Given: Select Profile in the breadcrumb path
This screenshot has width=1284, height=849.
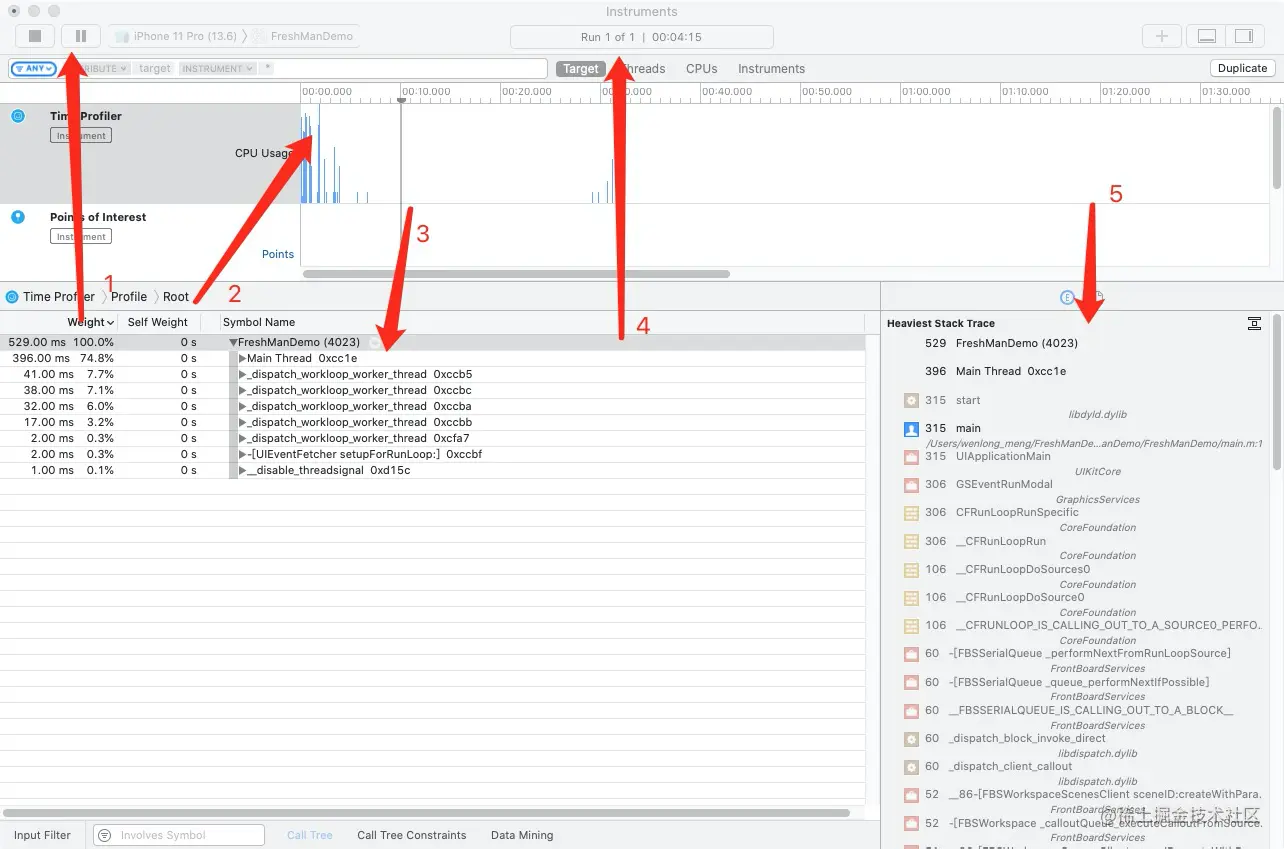Looking at the screenshot, I should pyautogui.click(x=129, y=297).
